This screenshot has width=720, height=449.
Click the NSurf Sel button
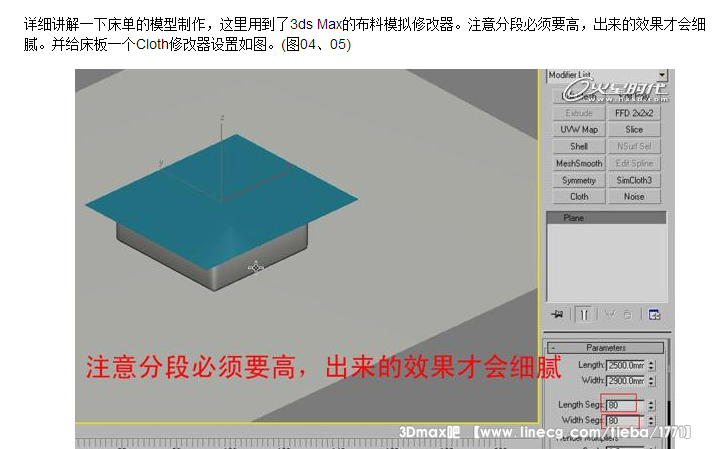[634, 146]
